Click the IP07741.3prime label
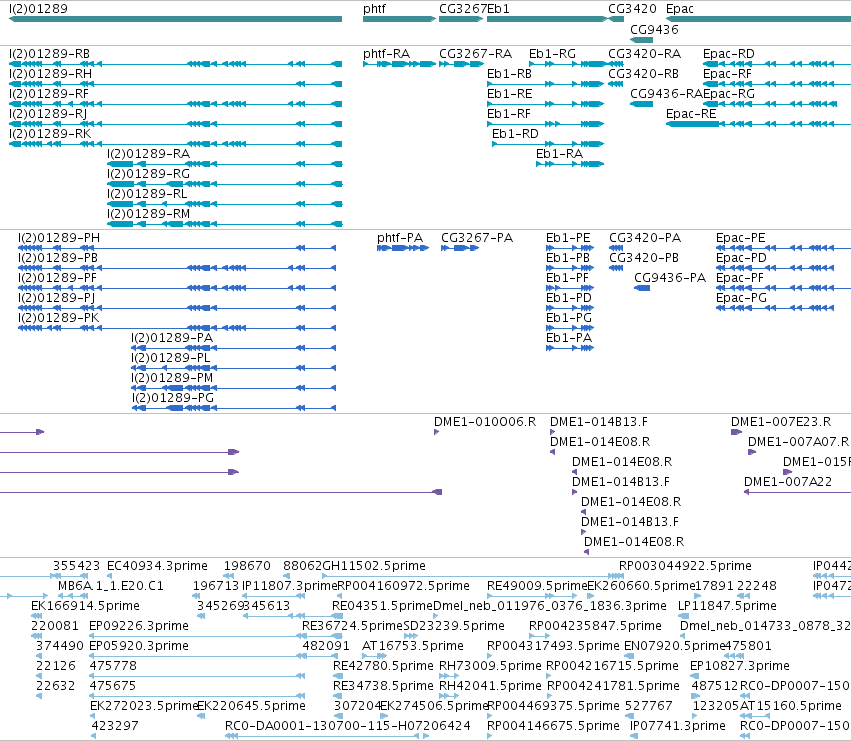Image resolution: width=851 pixels, height=741 pixels. click(x=678, y=726)
